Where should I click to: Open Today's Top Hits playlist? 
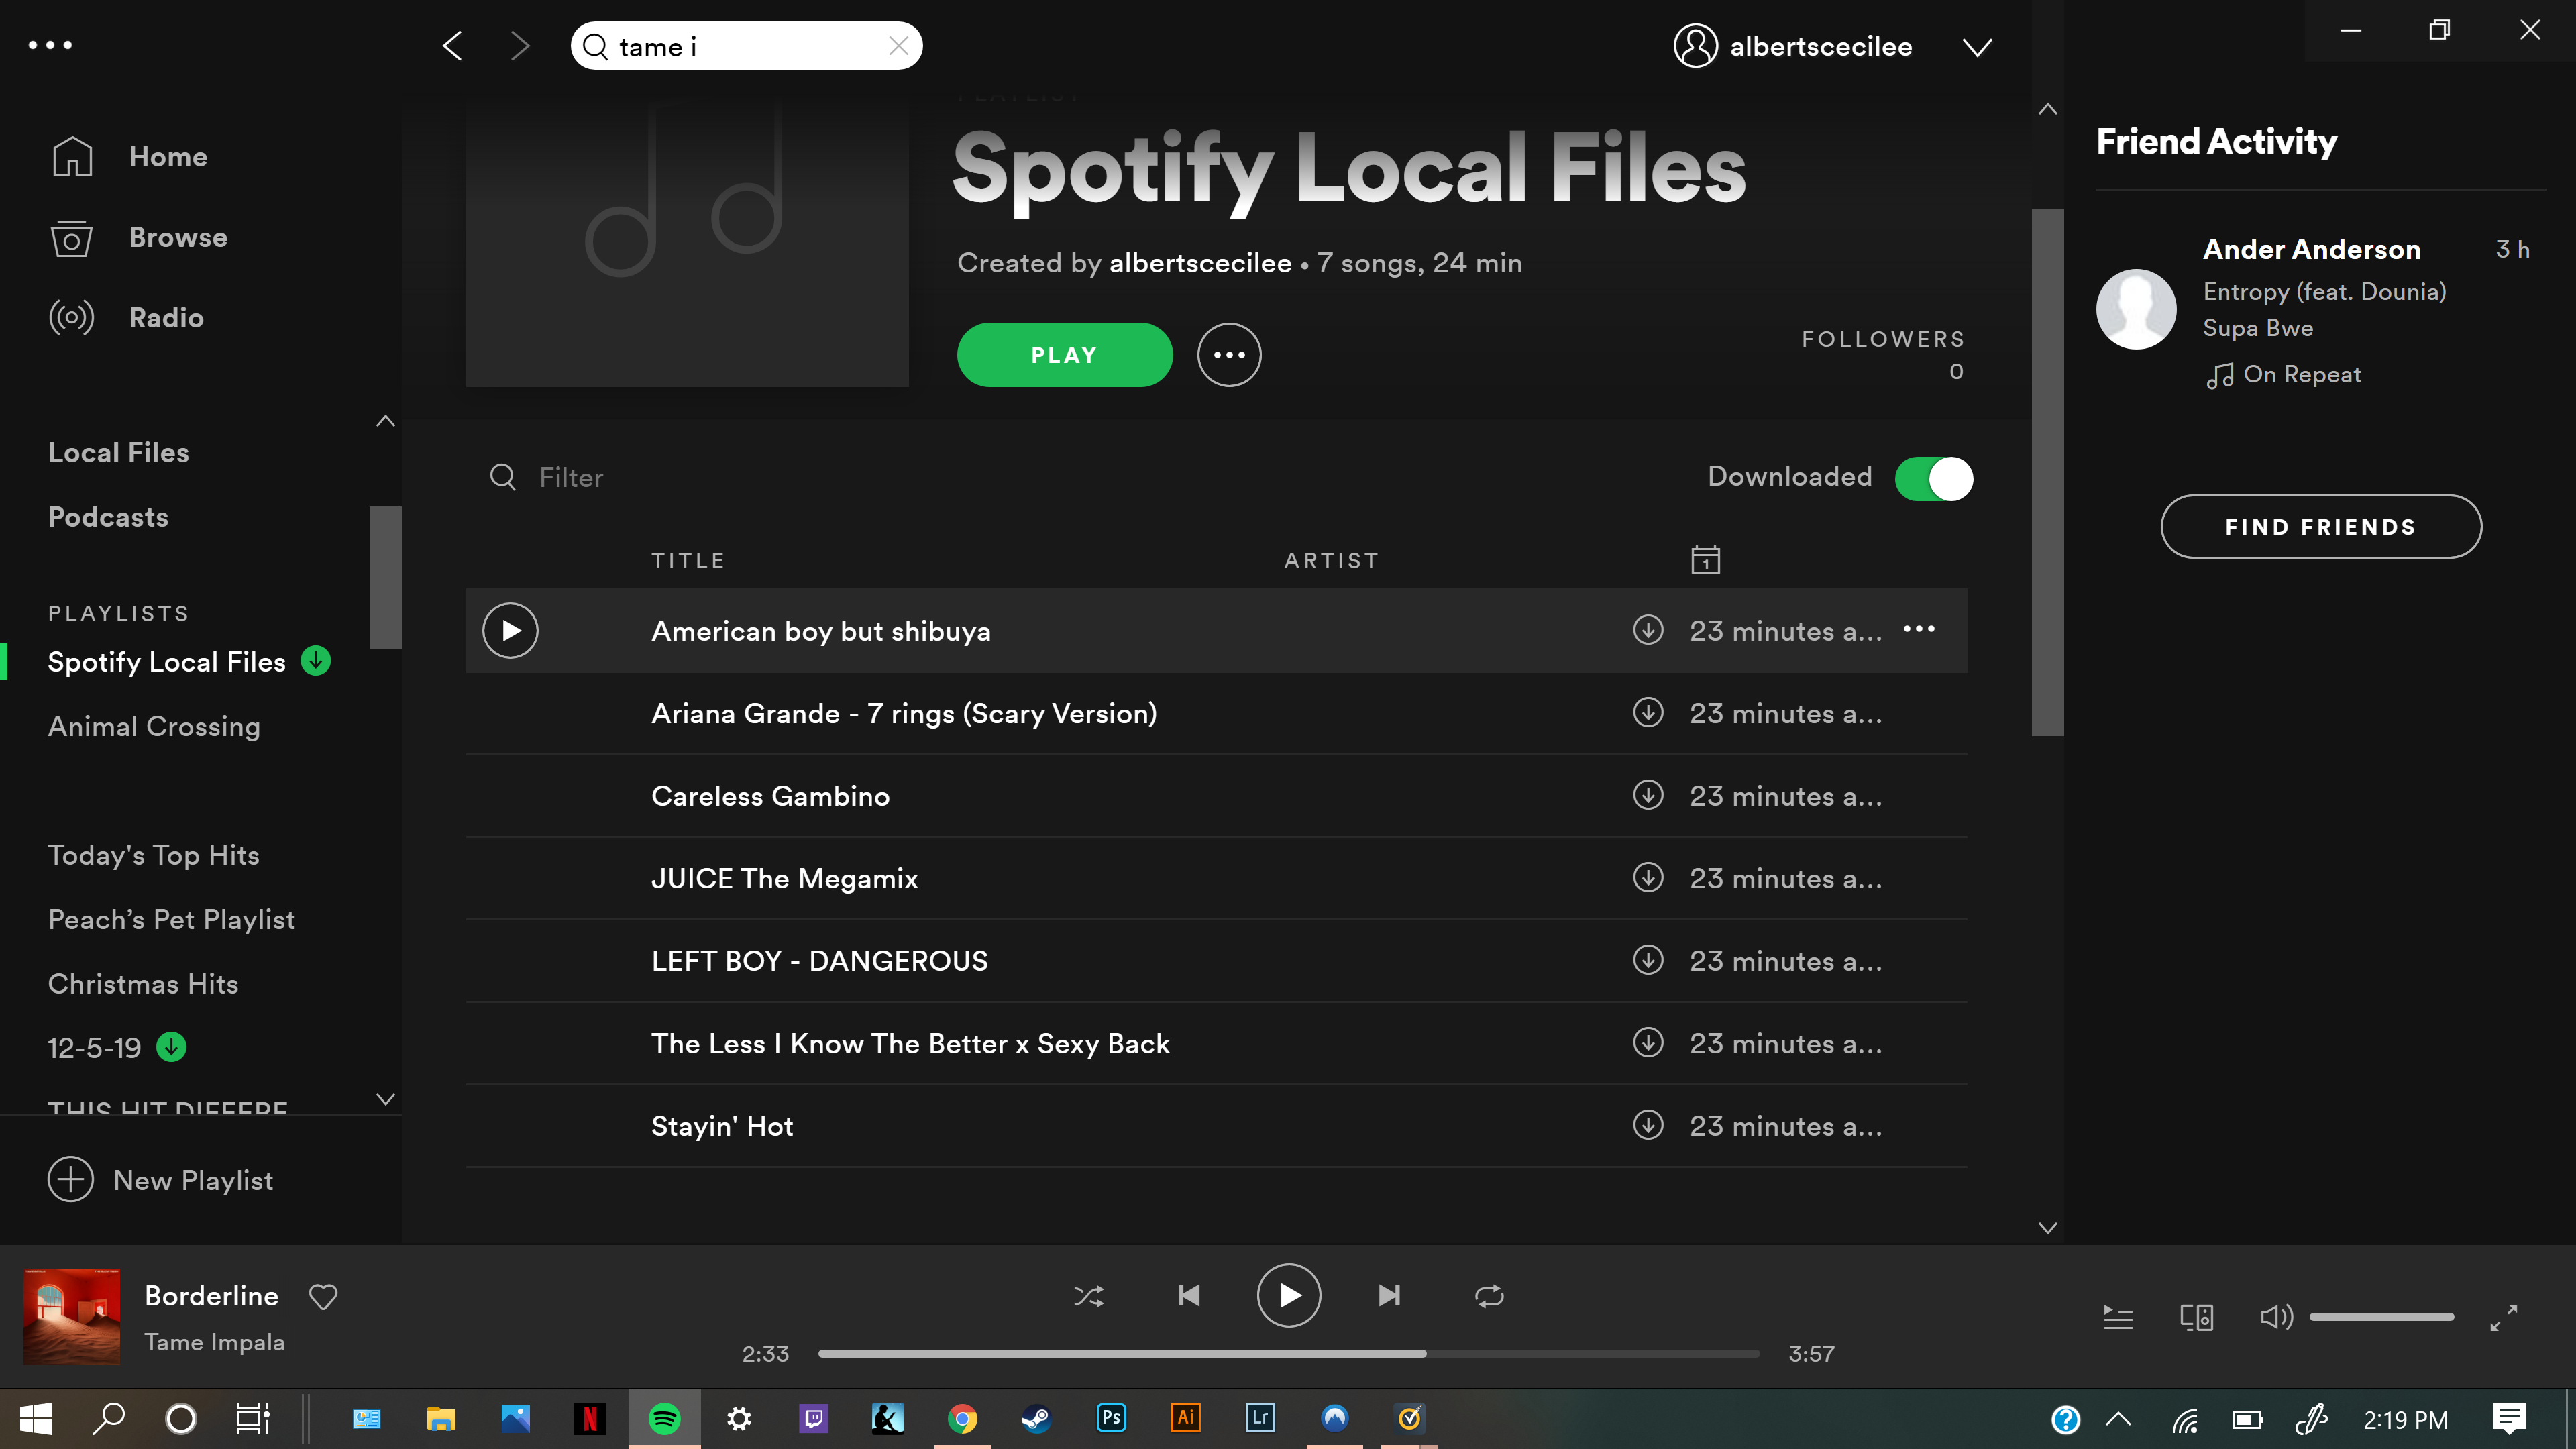(x=154, y=855)
